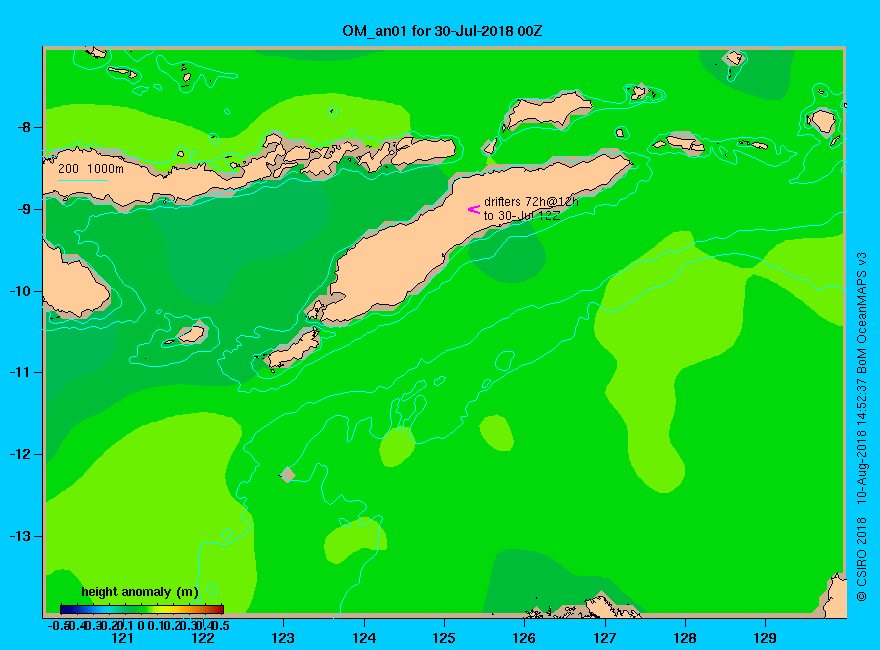The image size is (880, 650).
Task: Click the height anomaly color scale bar
Action: tap(142, 609)
